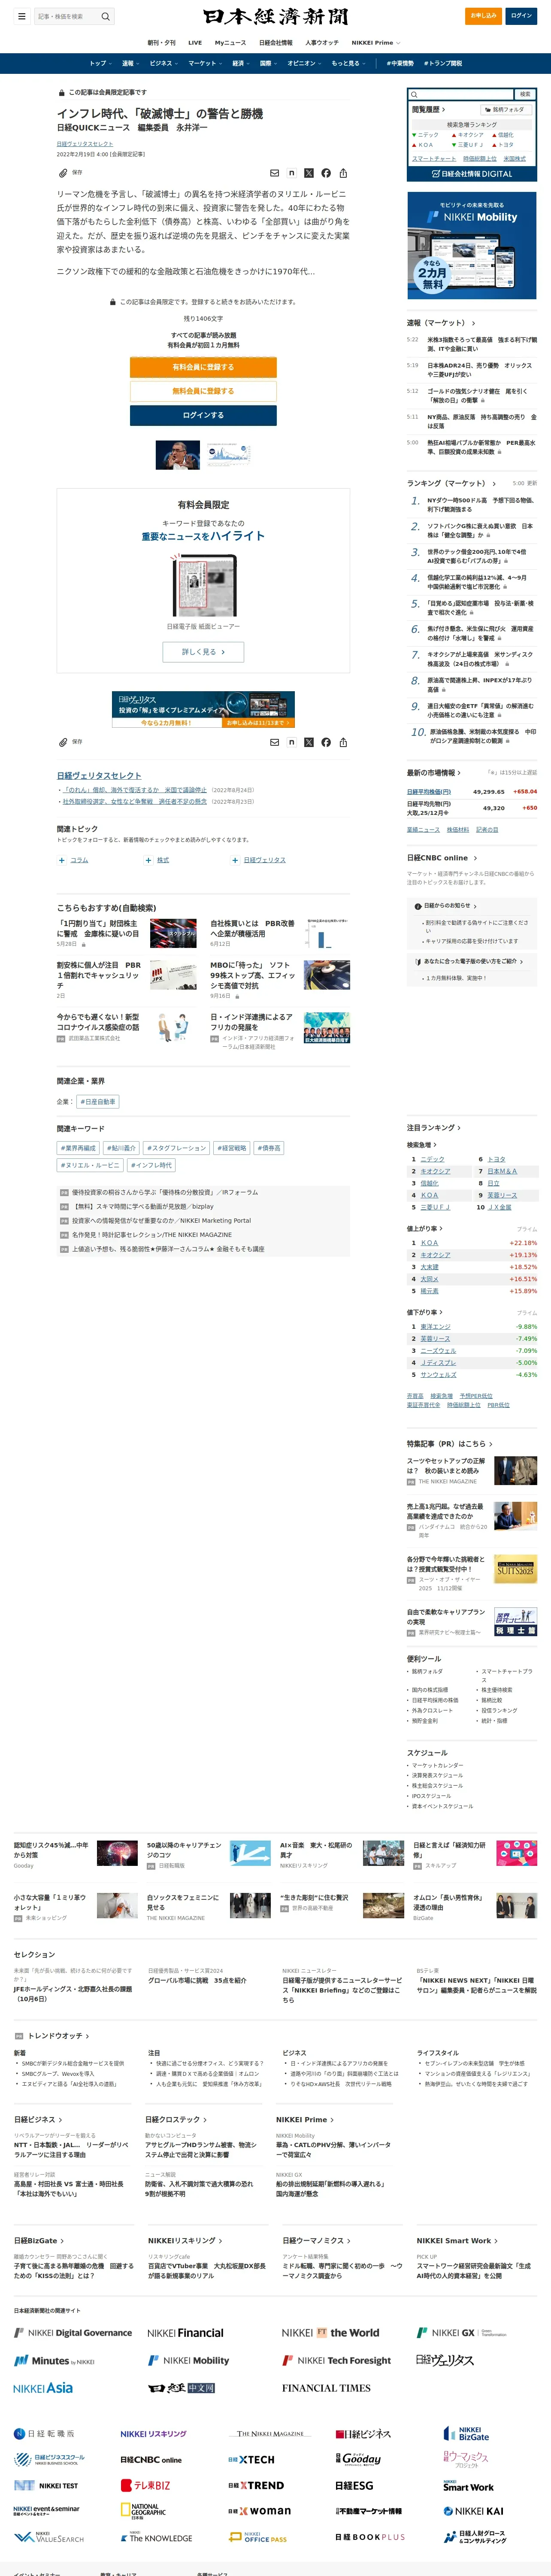This screenshot has width=551, height=2576.
Task: Click the search magnifier icon in header
Action: coord(105,16)
